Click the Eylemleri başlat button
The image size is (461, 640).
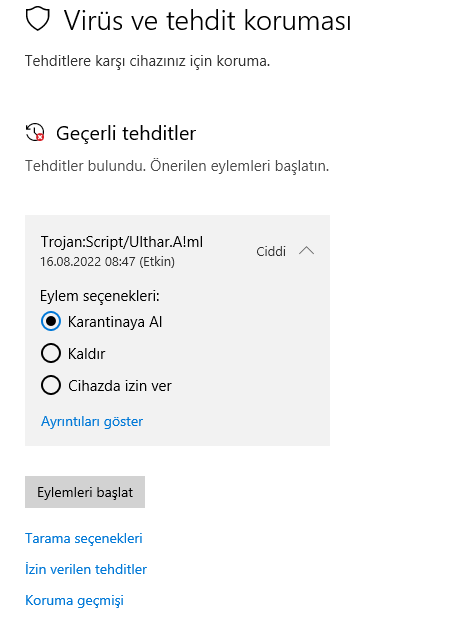click(85, 492)
